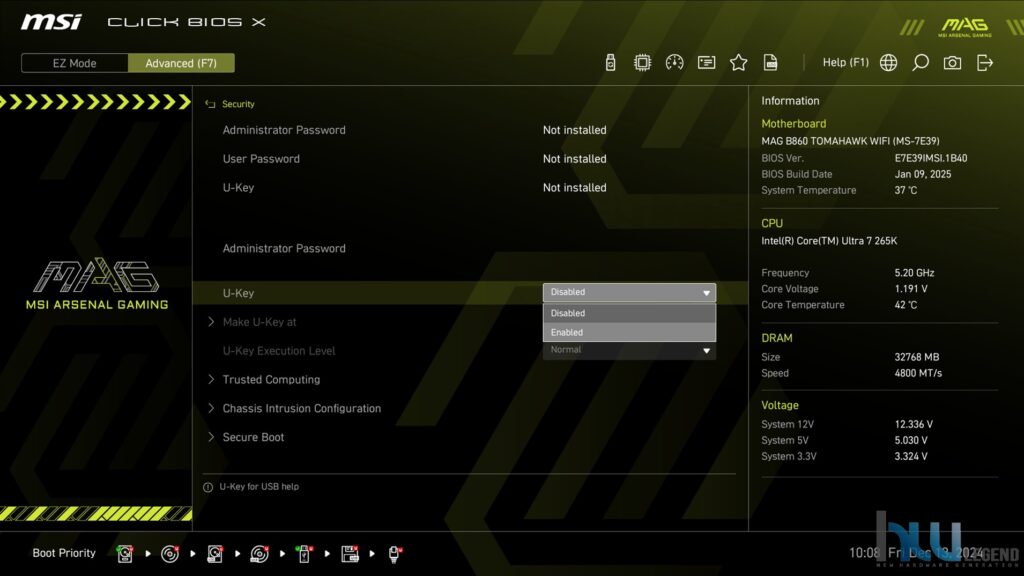This screenshot has height=576, width=1024.
Task: Select network cable boot device icon
Action: click(x=394, y=554)
